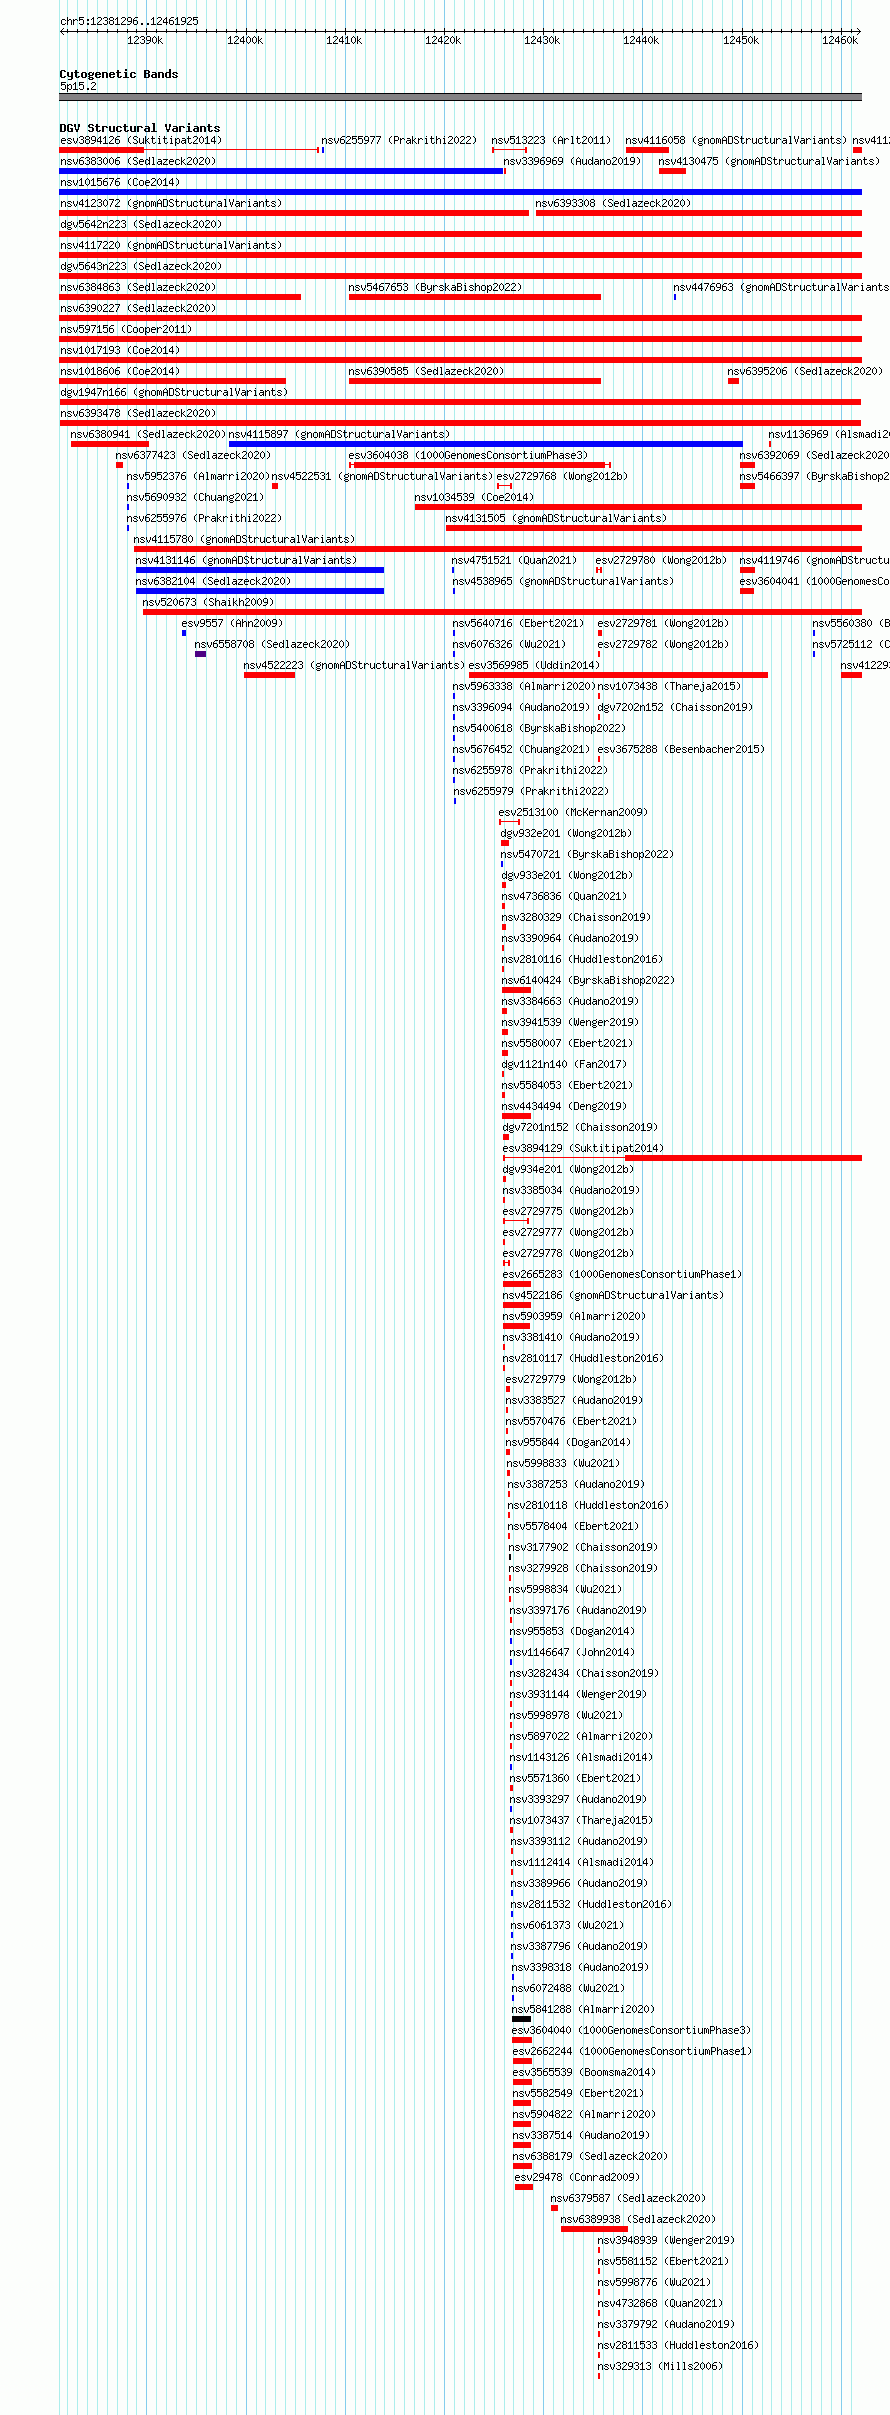This screenshot has height=2415, width=890.
Task: Click the nsv1015676 (Coe2014) label
Action: tap(120, 182)
